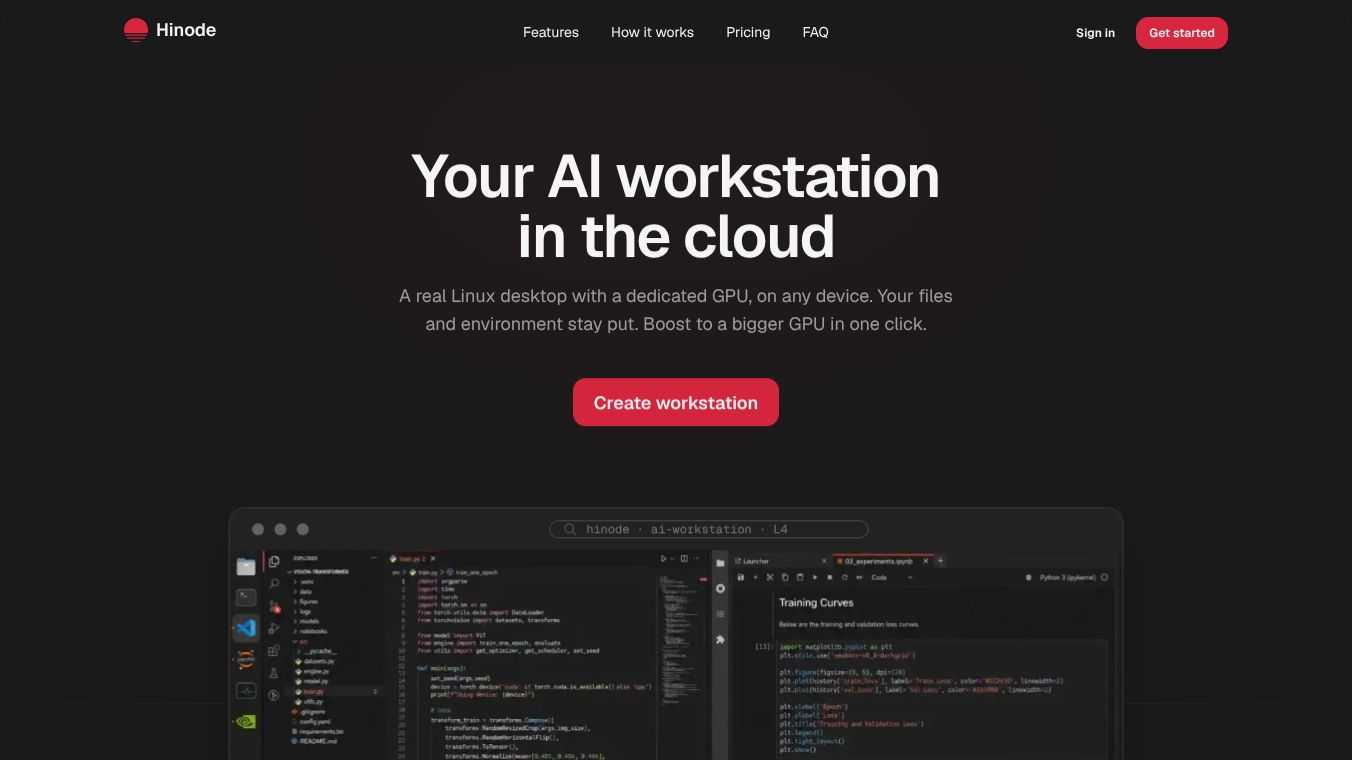Open the NVIDIA dock icon
Image resolution: width=1352 pixels, height=760 pixels.
(246, 720)
